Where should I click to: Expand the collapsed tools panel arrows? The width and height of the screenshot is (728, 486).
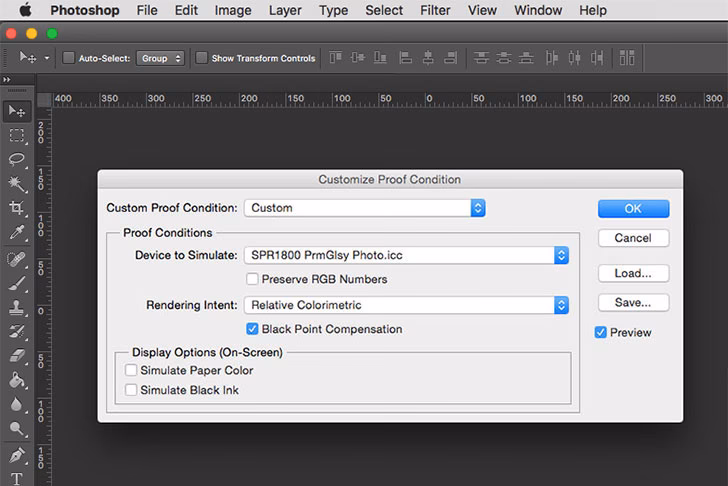point(6,80)
